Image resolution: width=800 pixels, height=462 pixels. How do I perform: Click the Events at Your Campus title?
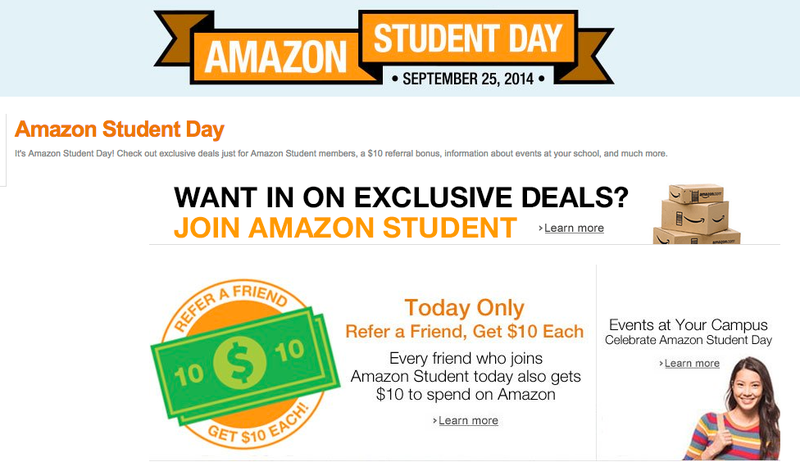pos(688,325)
